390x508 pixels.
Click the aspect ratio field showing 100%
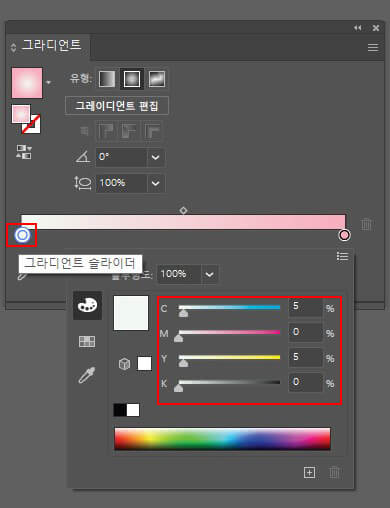pyautogui.click(x=121, y=183)
